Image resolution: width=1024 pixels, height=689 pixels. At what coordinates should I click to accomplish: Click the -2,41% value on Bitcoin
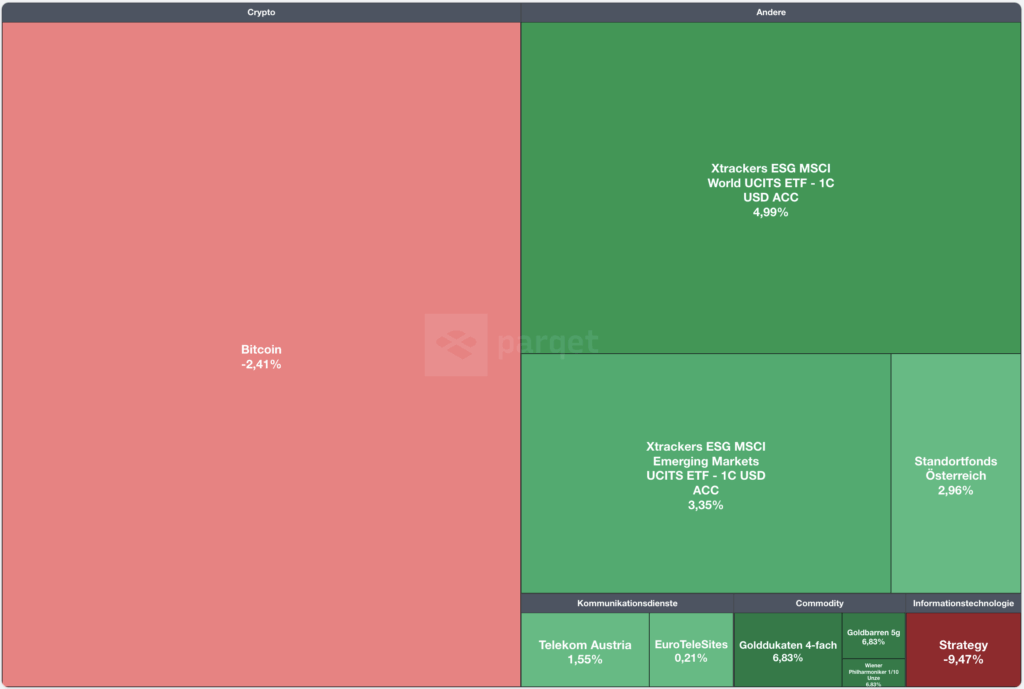(261, 365)
